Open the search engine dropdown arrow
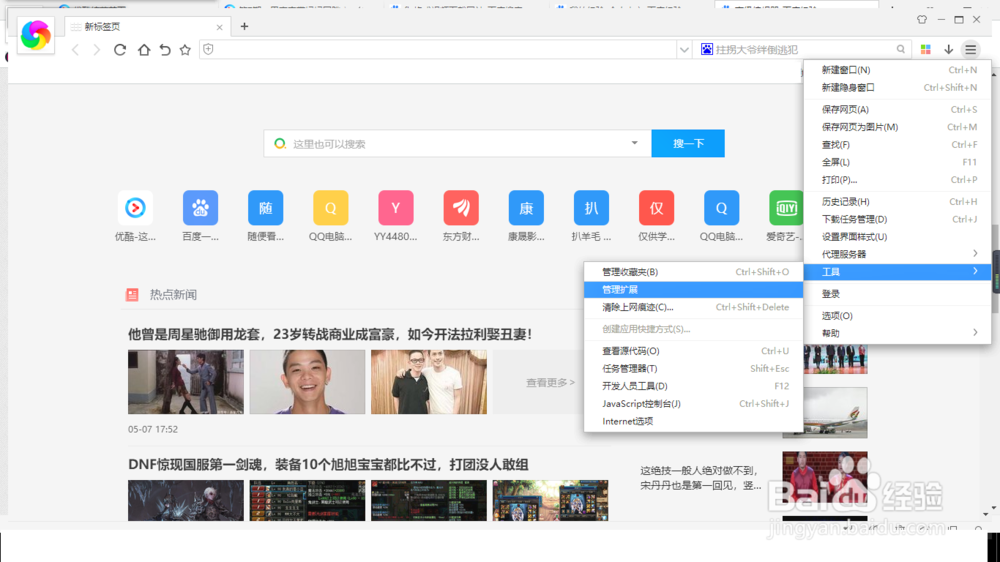This screenshot has height=562, width=1000. [634, 143]
